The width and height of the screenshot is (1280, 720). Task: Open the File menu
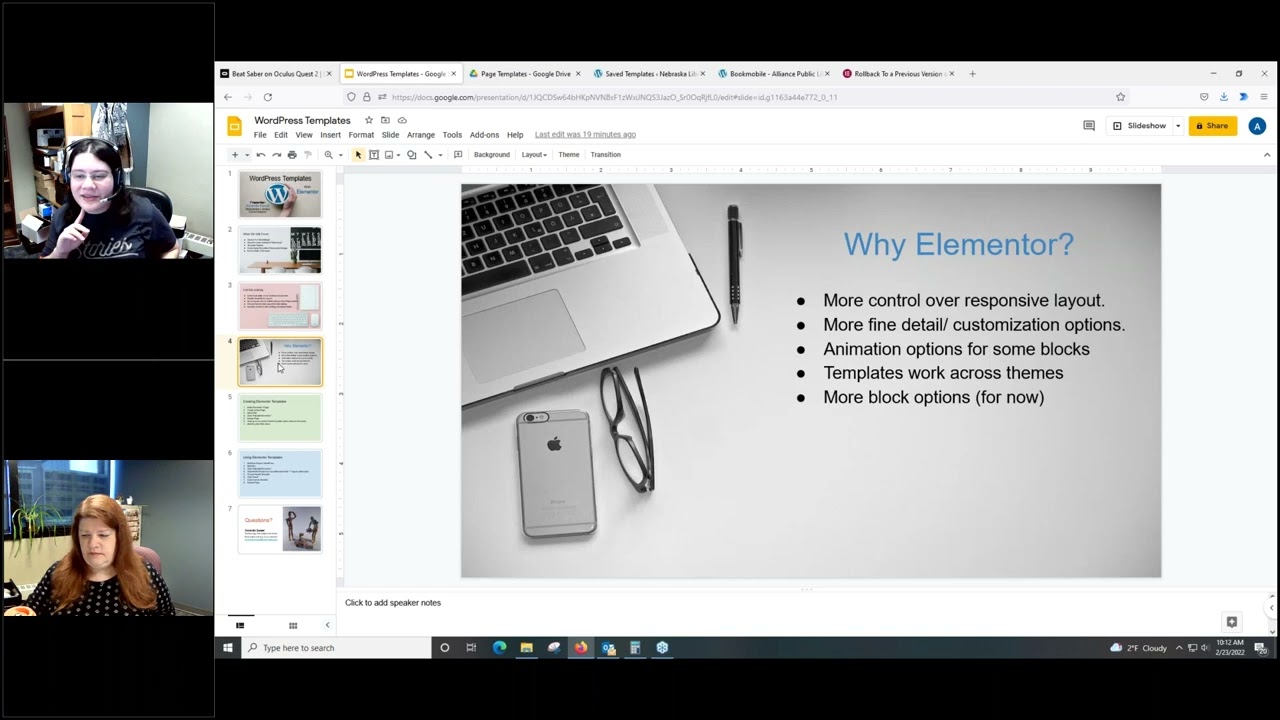click(x=260, y=135)
